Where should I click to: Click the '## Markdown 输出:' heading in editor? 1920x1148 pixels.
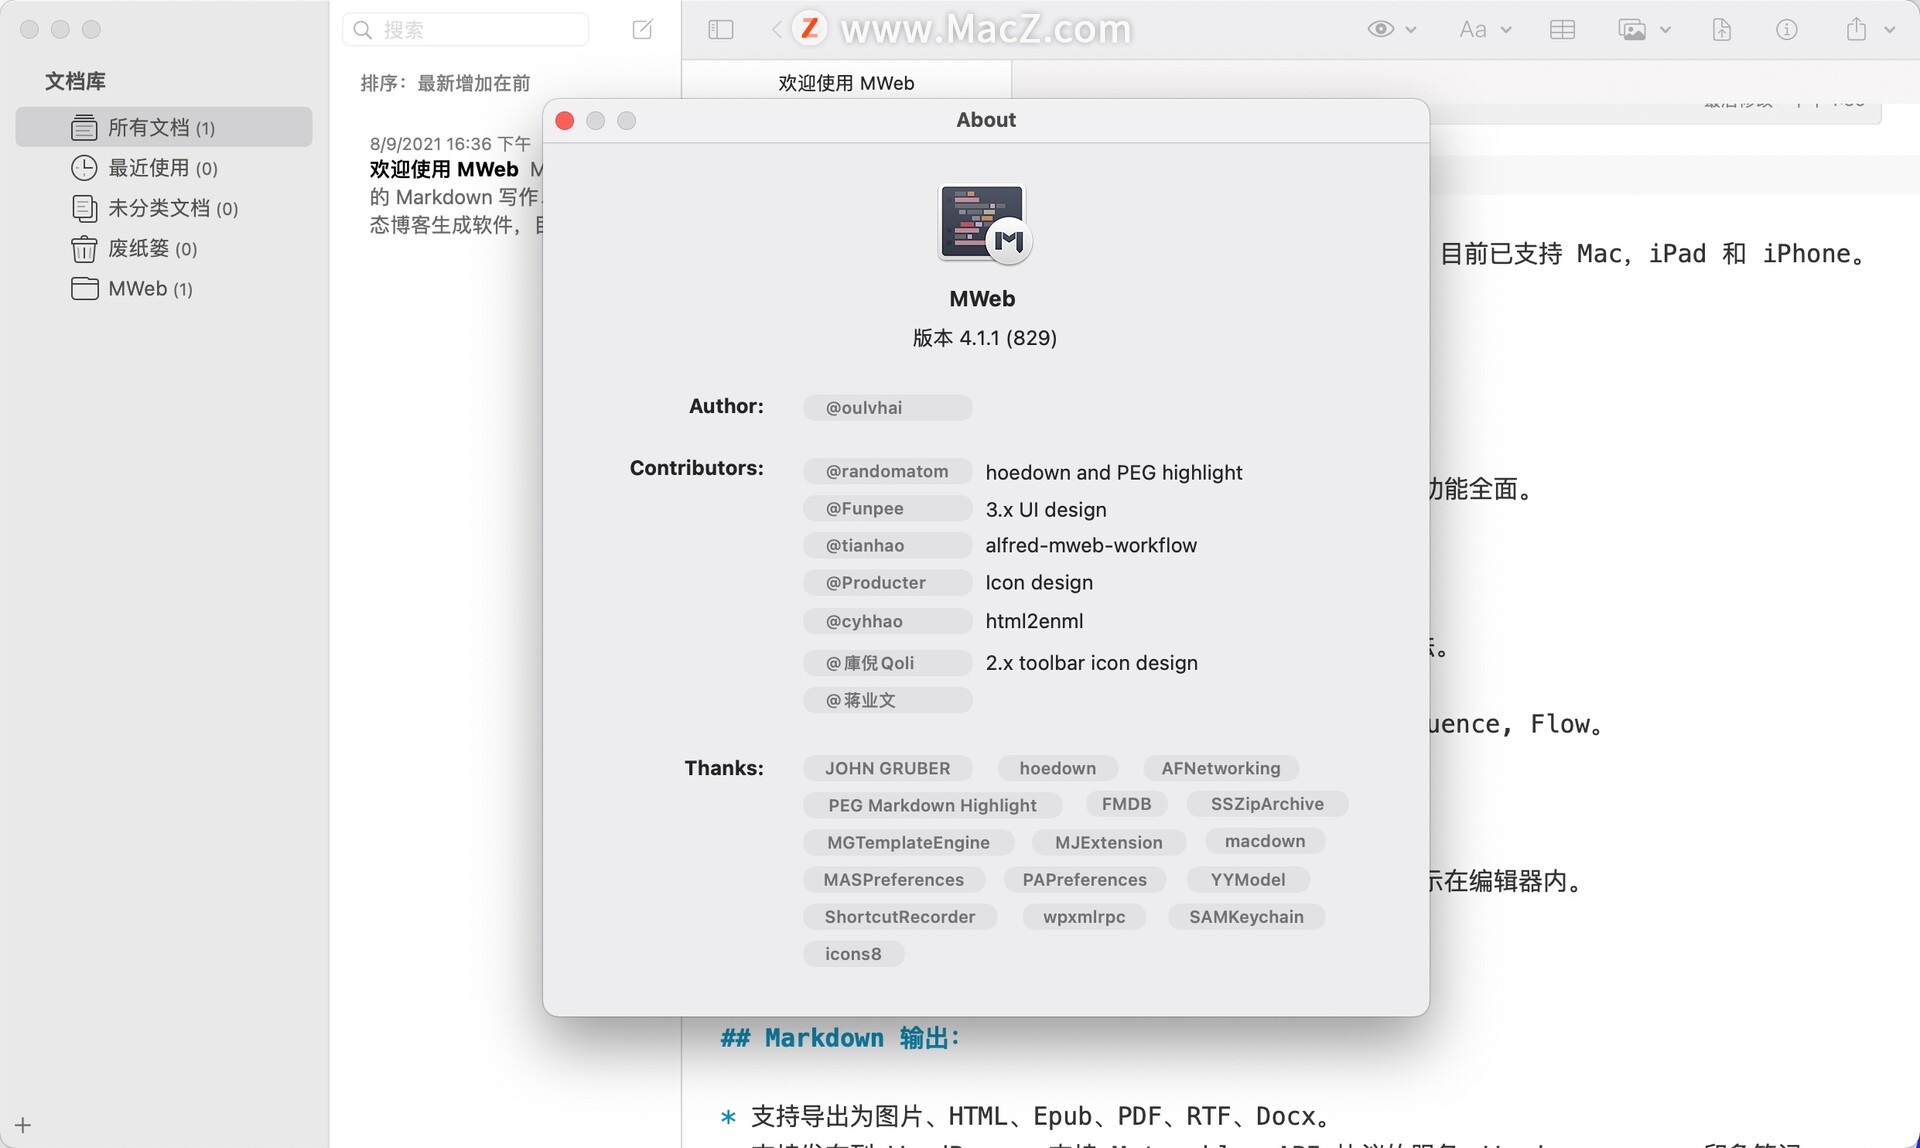click(x=840, y=1038)
